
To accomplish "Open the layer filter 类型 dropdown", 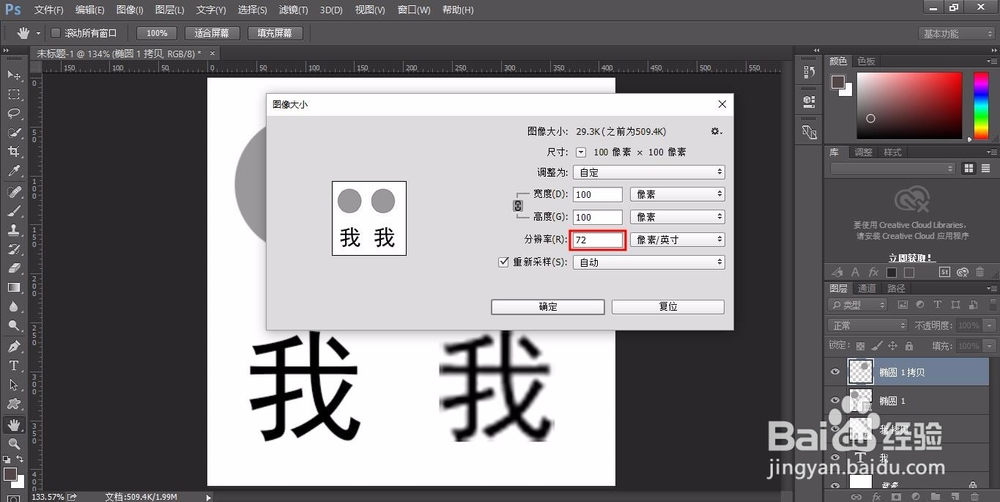I will 857,305.
